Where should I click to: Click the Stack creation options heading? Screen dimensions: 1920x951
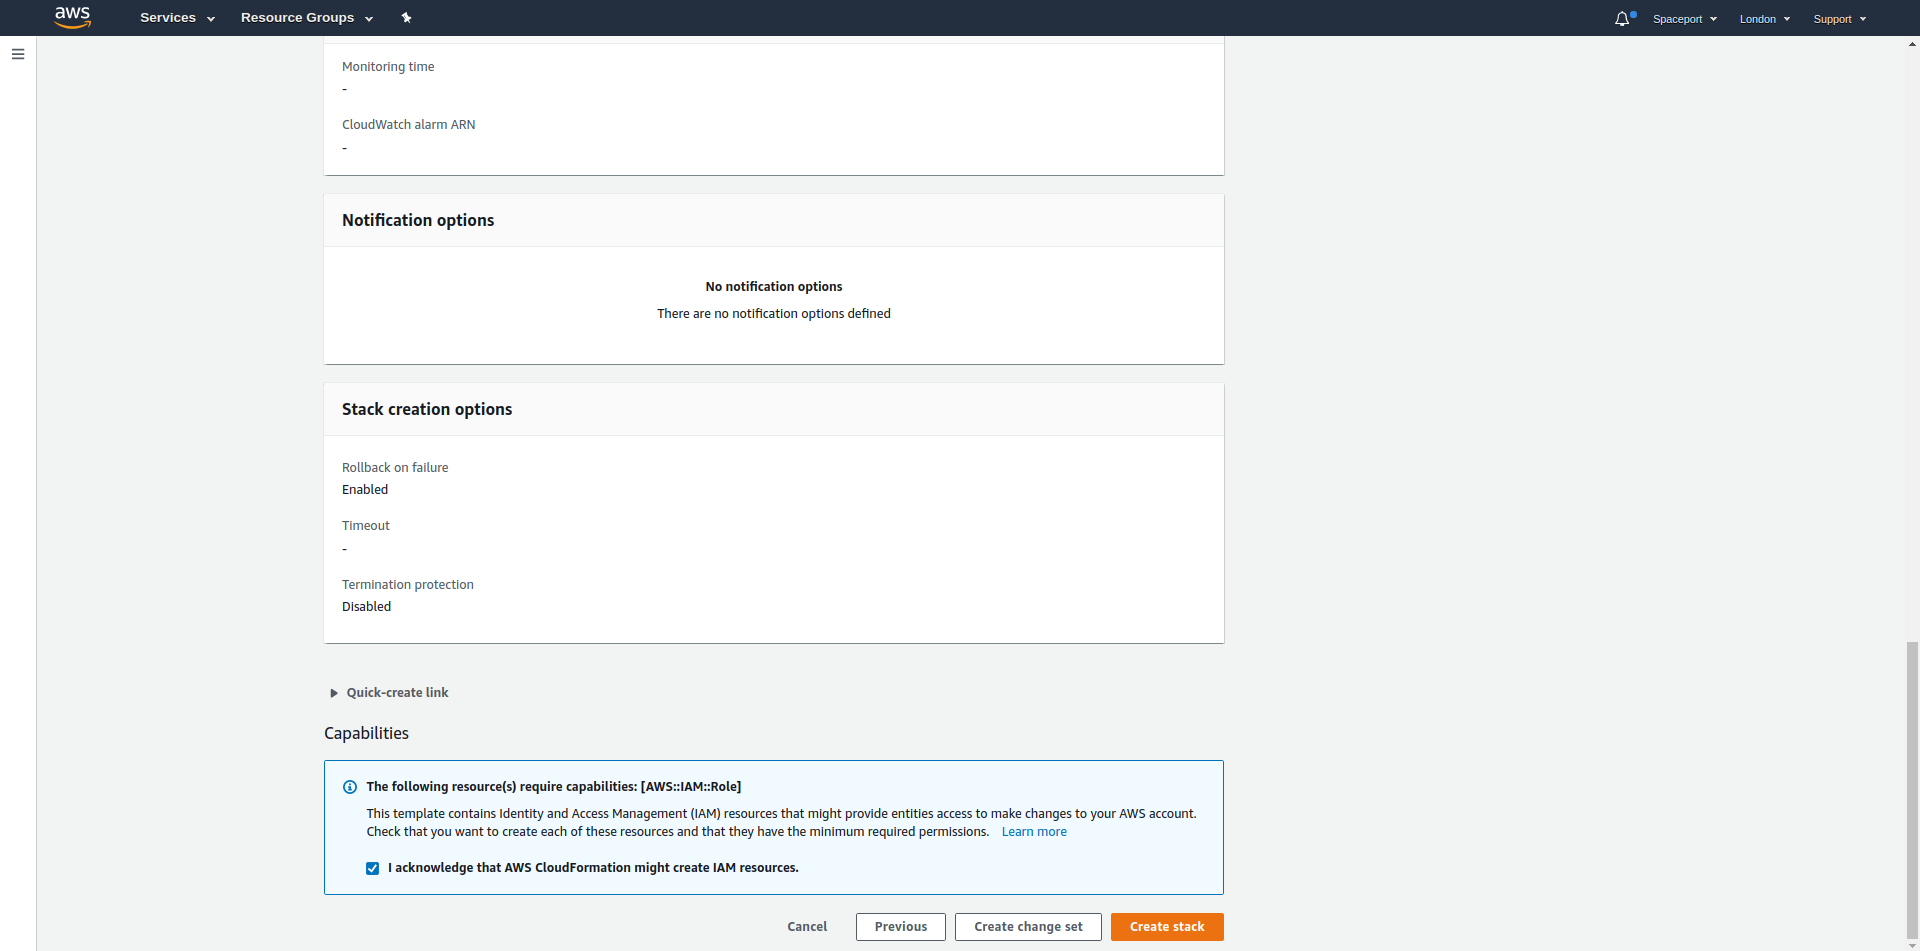click(427, 409)
